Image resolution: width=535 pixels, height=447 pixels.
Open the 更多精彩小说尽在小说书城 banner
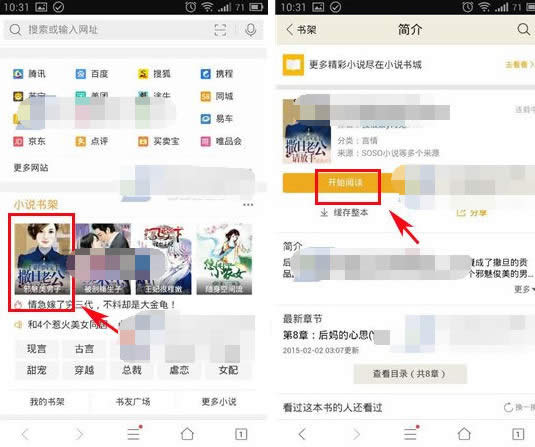point(405,65)
